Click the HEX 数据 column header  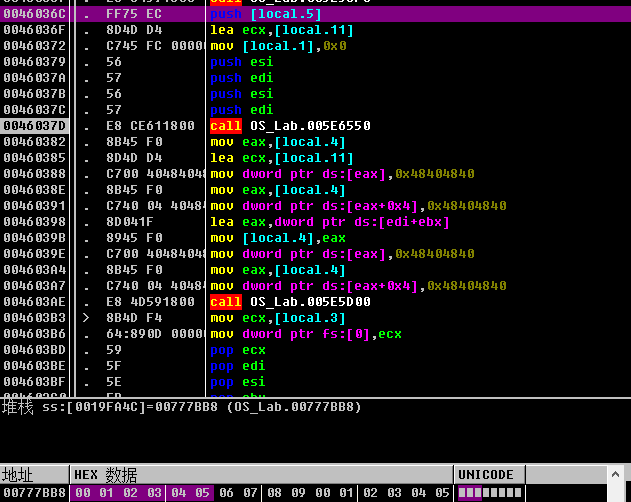point(262,475)
